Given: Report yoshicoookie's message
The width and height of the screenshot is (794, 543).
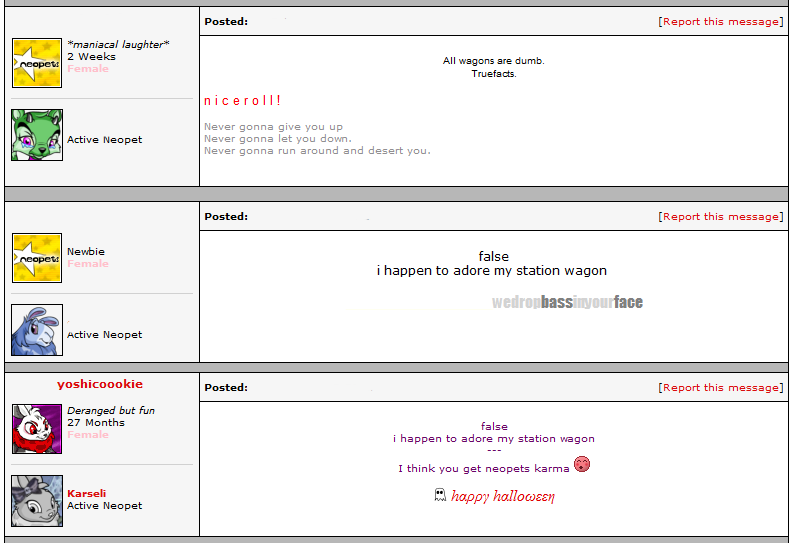Looking at the screenshot, I should pyautogui.click(x=721, y=387).
